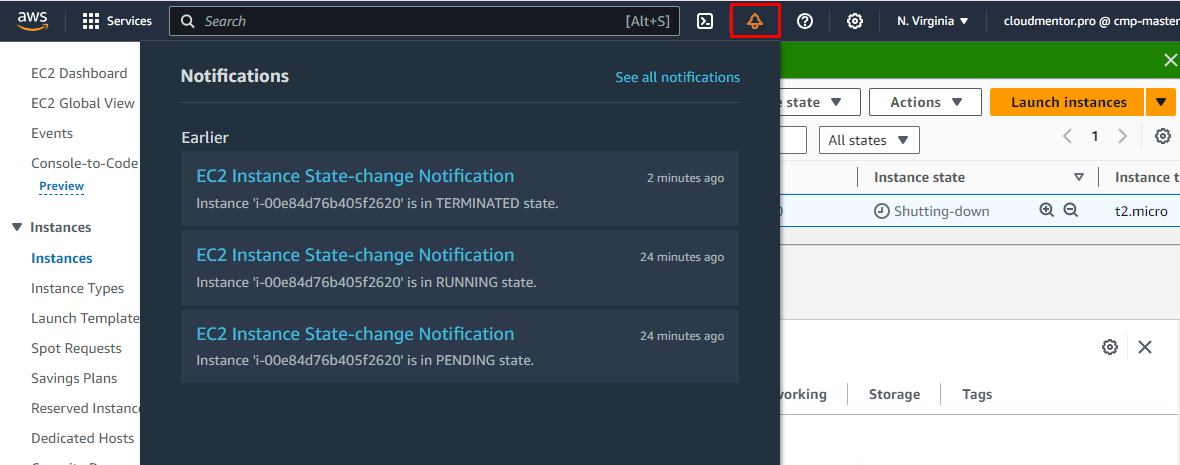The height and width of the screenshot is (465, 1180).
Task: Switch to the Storage tab
Action: click(894, 394)
